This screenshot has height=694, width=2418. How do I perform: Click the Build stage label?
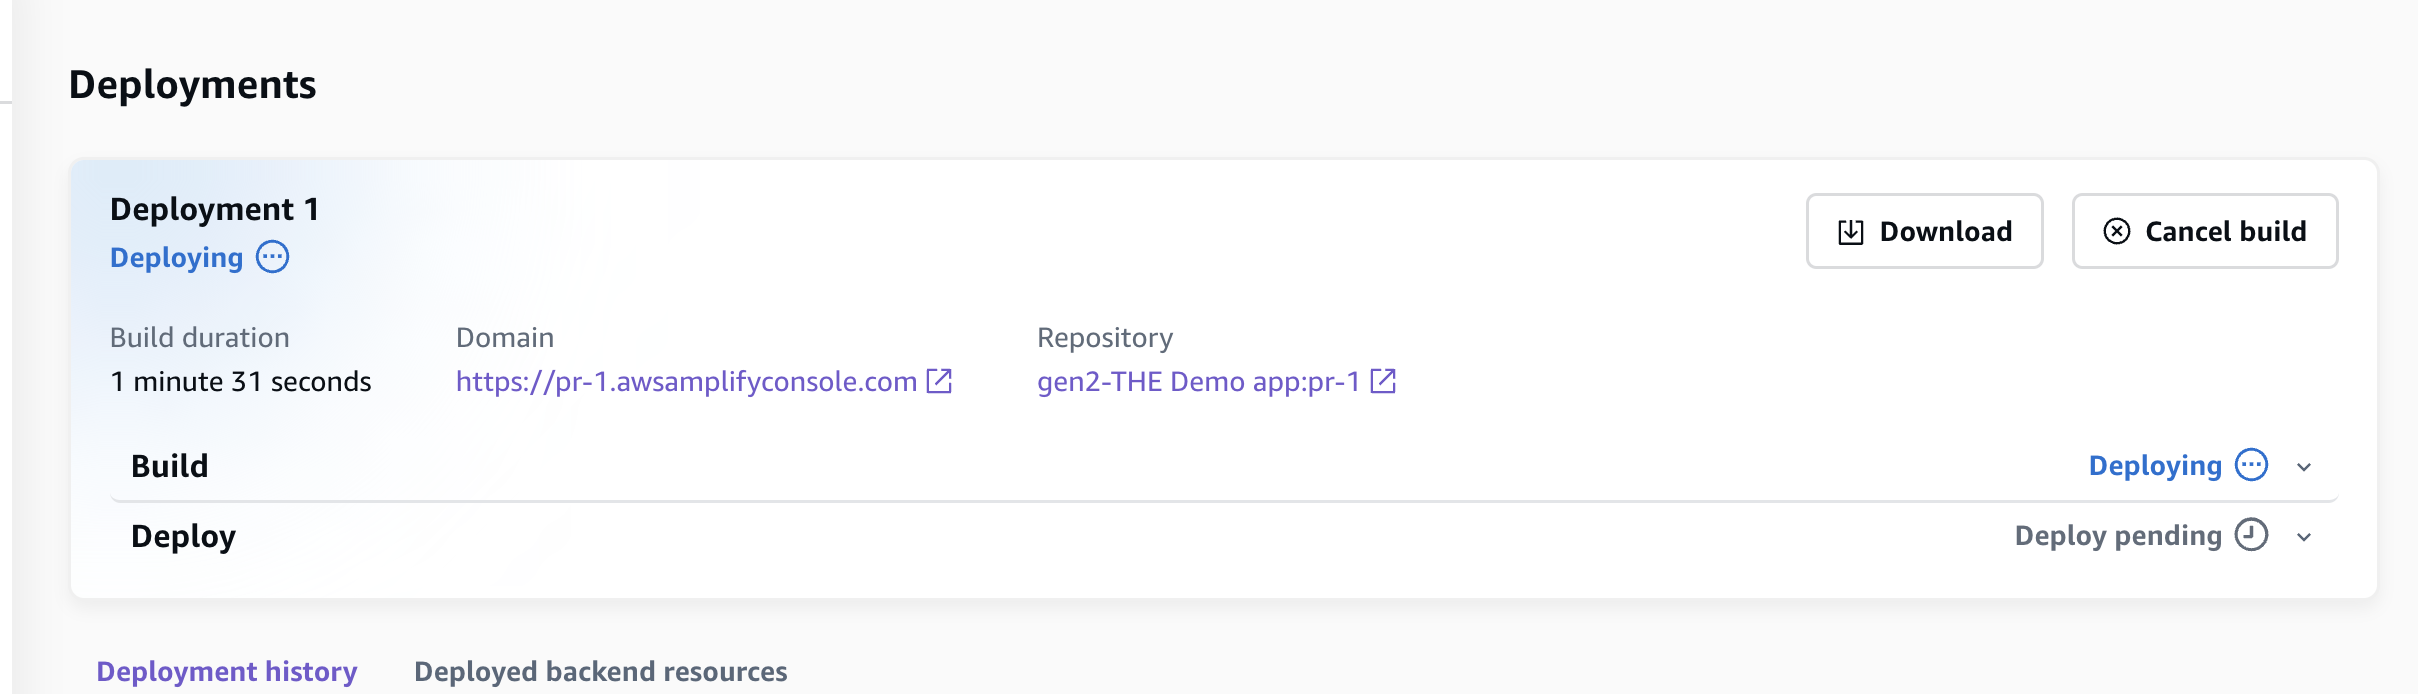click(169, 465)
